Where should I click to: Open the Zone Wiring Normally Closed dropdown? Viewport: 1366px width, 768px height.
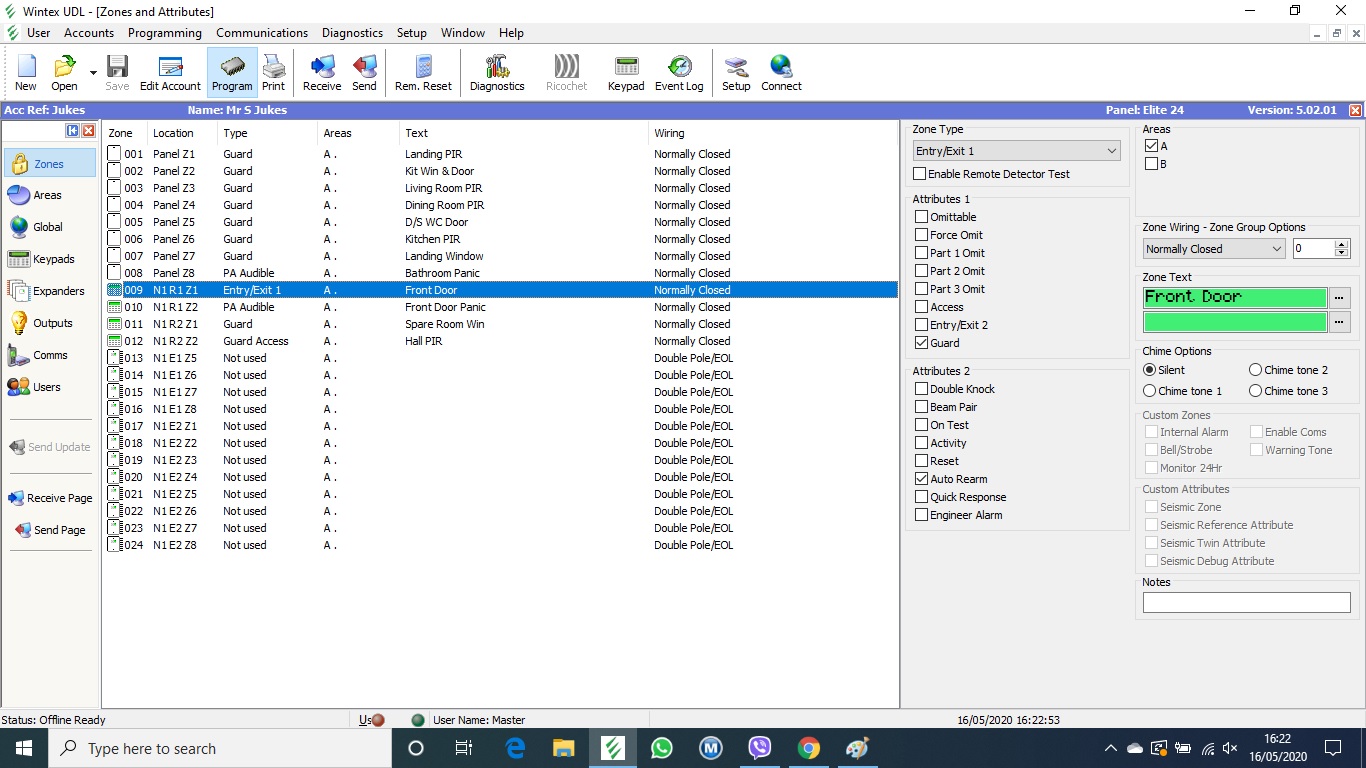1276,249
